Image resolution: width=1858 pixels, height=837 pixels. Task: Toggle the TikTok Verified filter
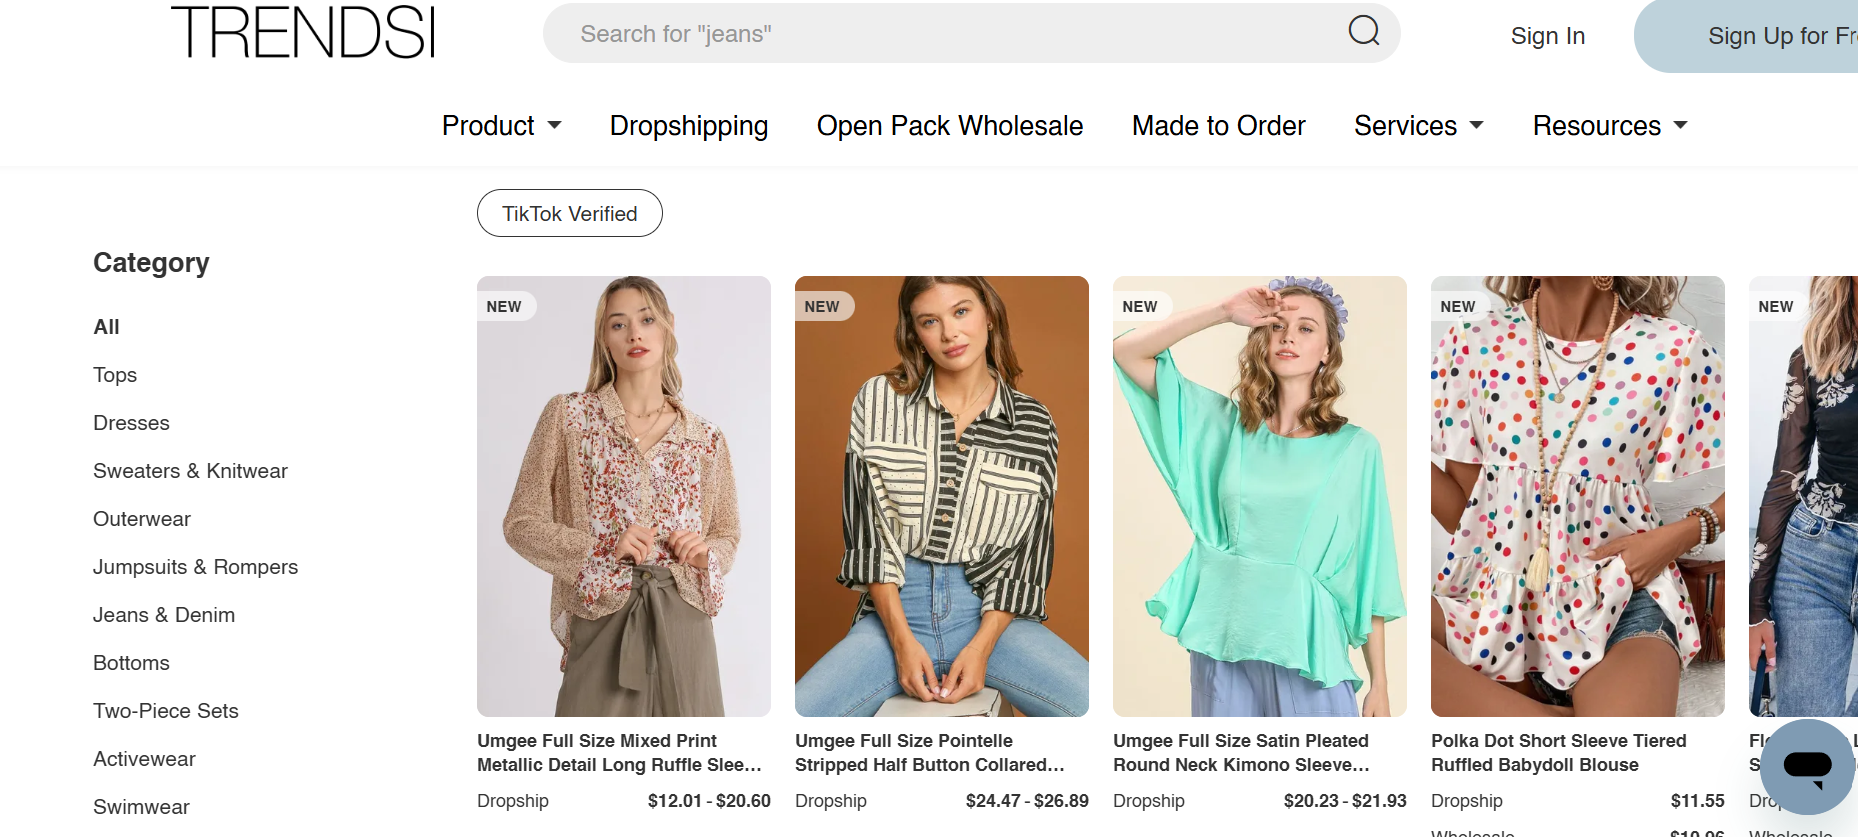[569, 213]
